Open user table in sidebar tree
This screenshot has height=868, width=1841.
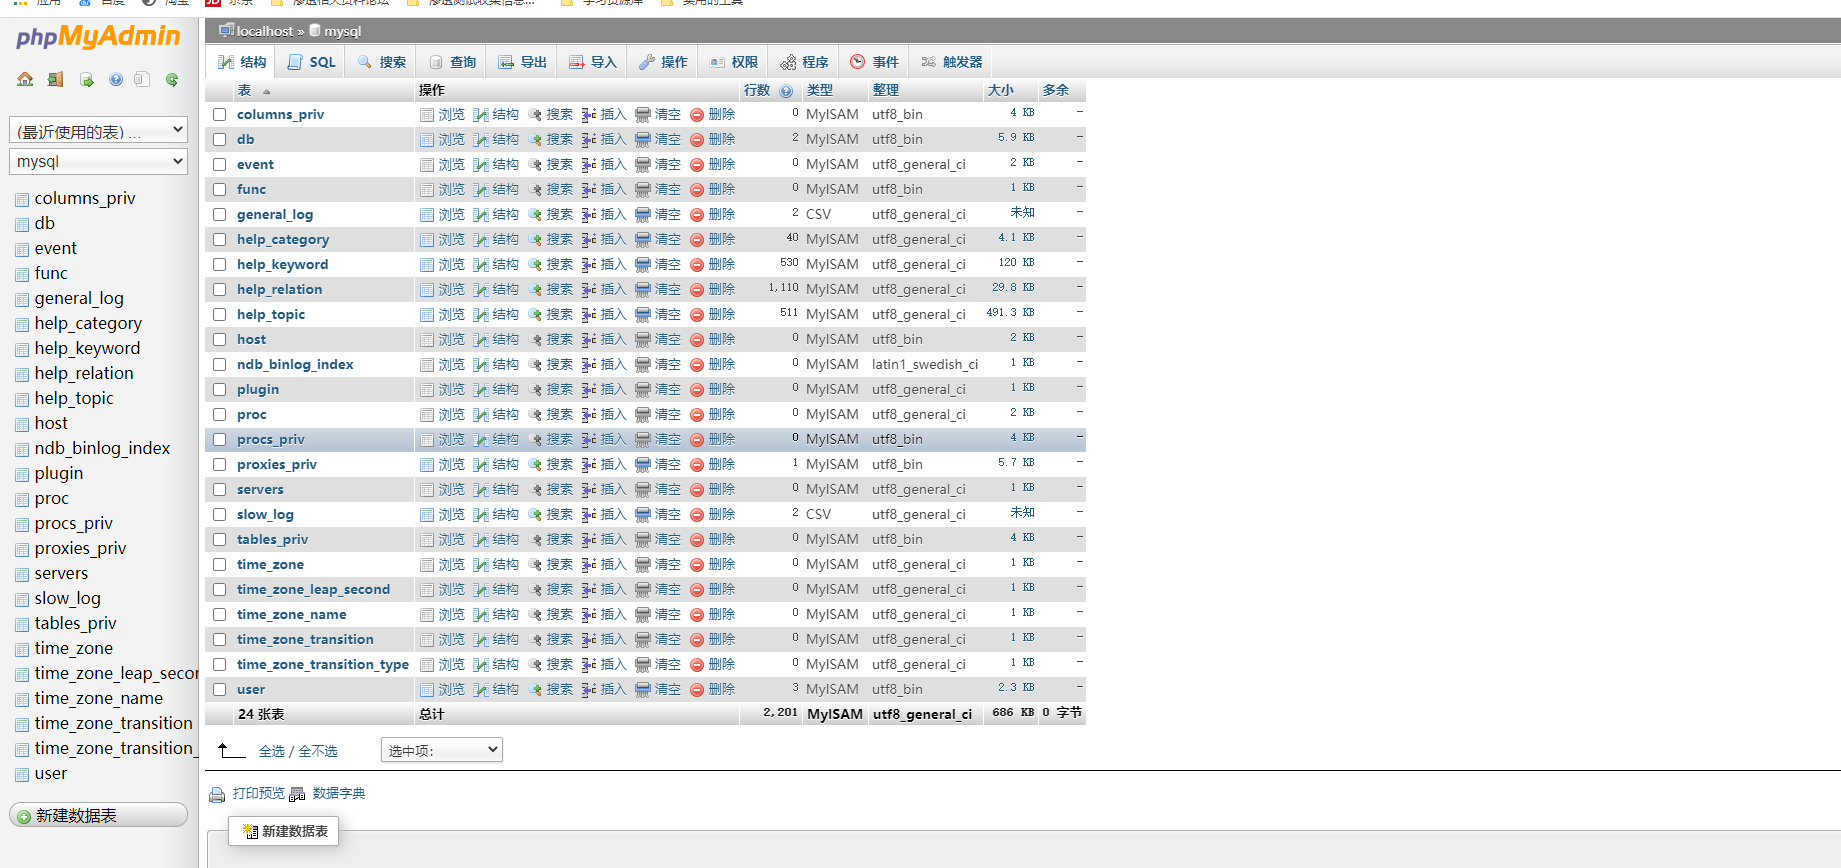[x=51, y=774]
